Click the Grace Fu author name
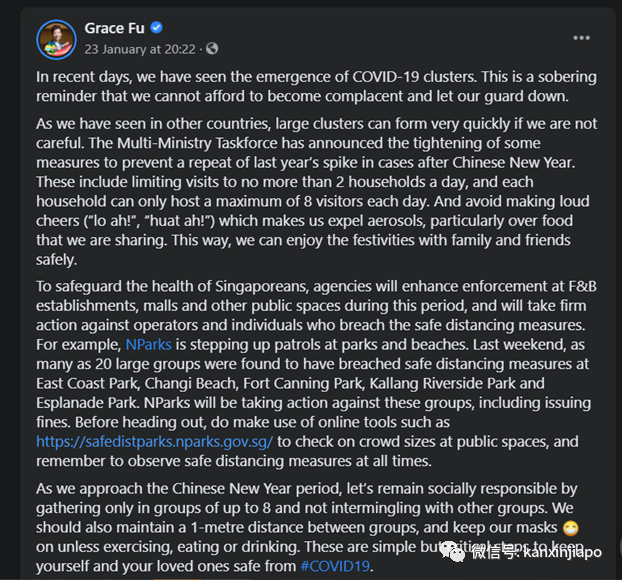 point(117,28)
